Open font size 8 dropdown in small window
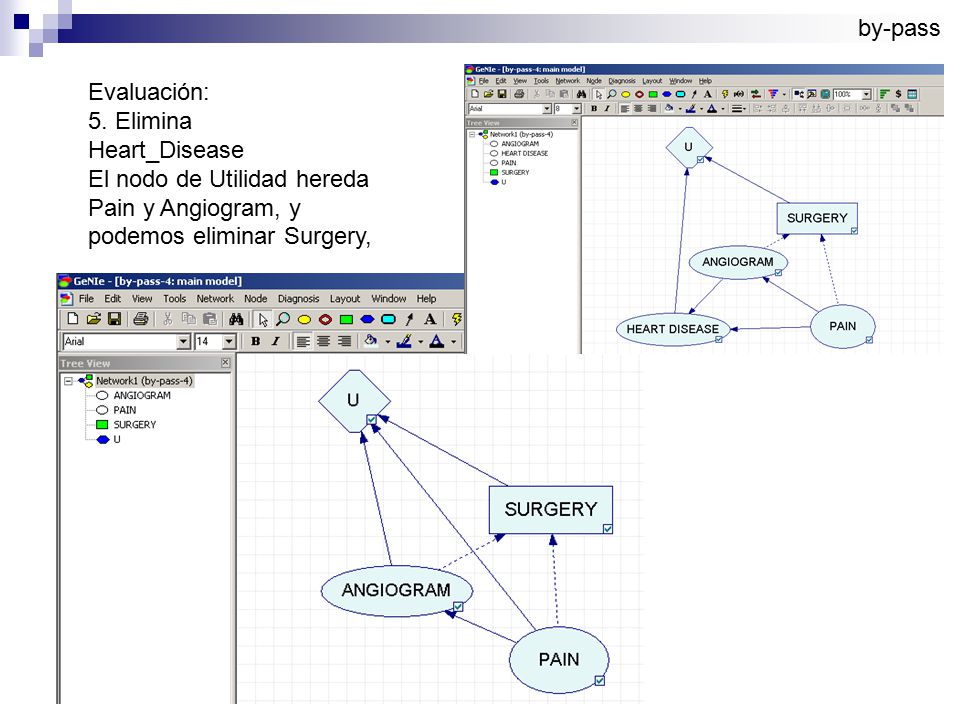The image size is (960, 720). [576, 108]
